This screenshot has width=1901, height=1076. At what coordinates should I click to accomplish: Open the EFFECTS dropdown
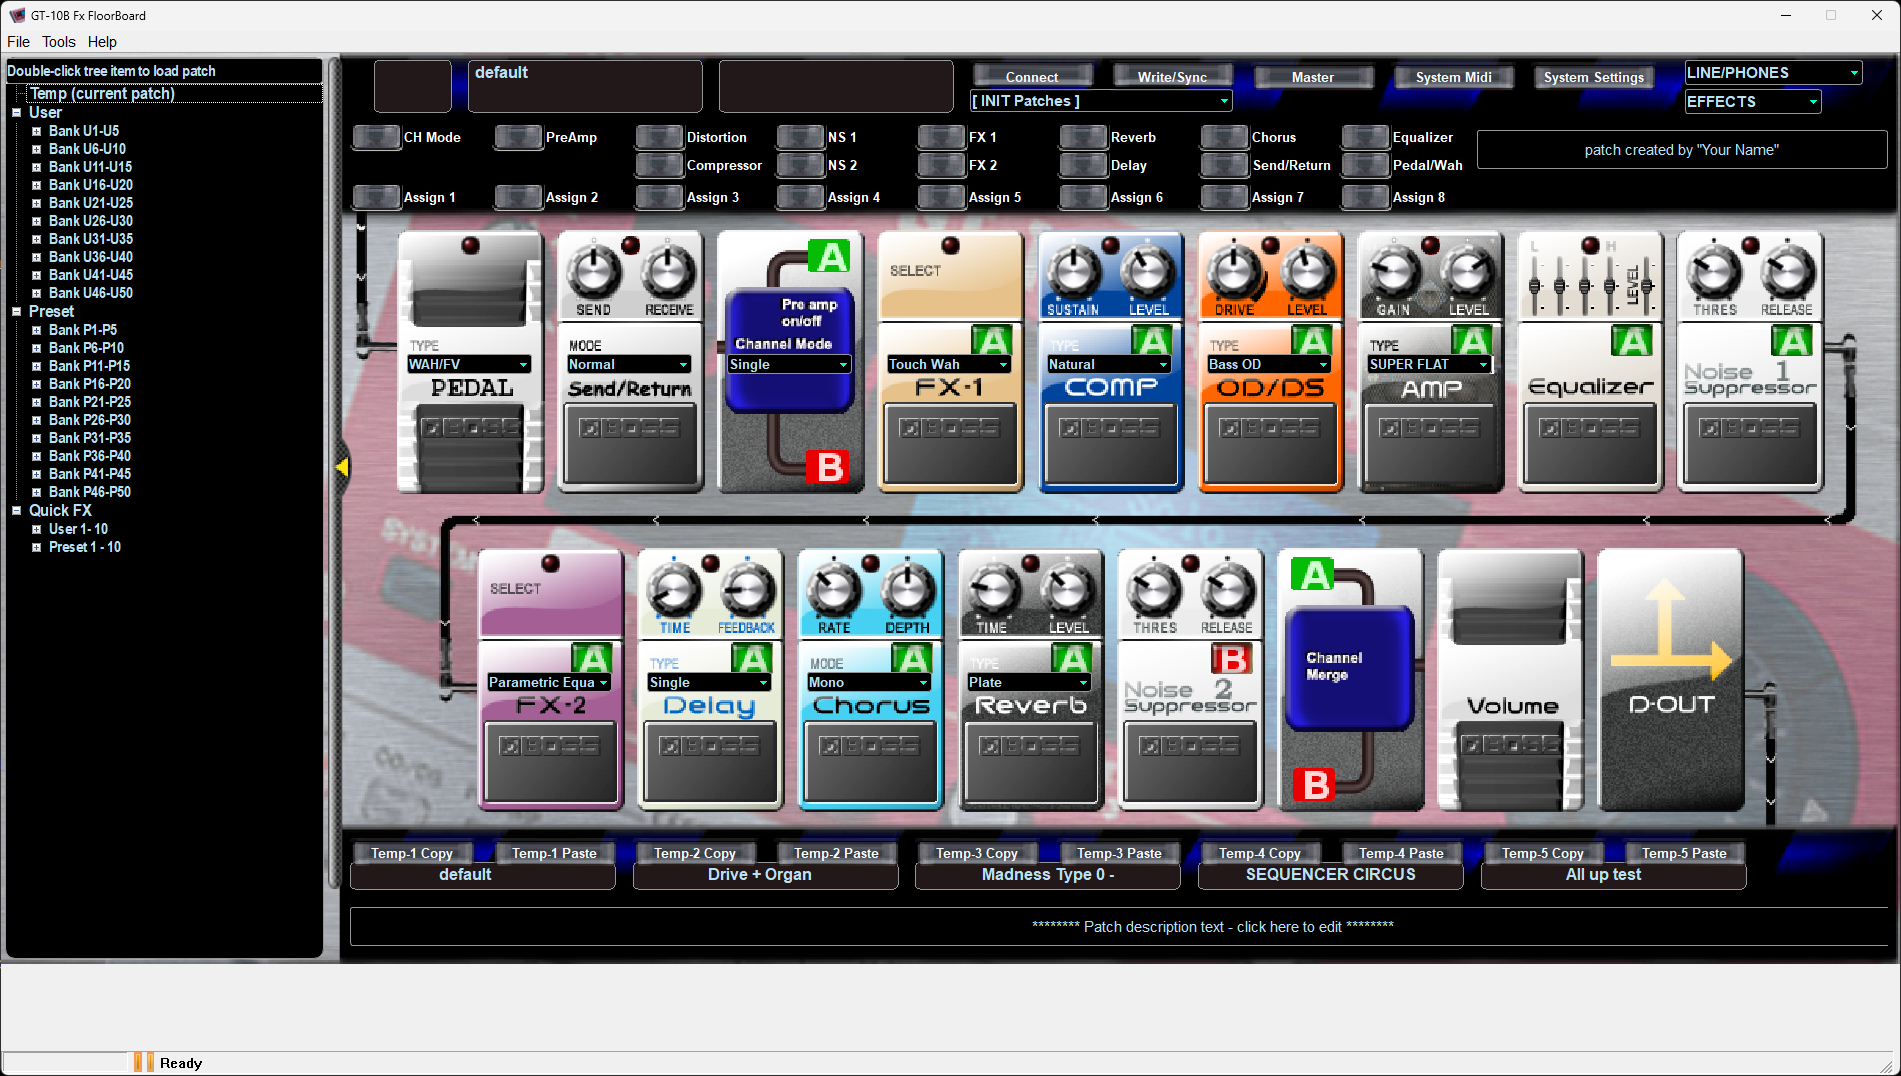click(x=1753, y=102)
